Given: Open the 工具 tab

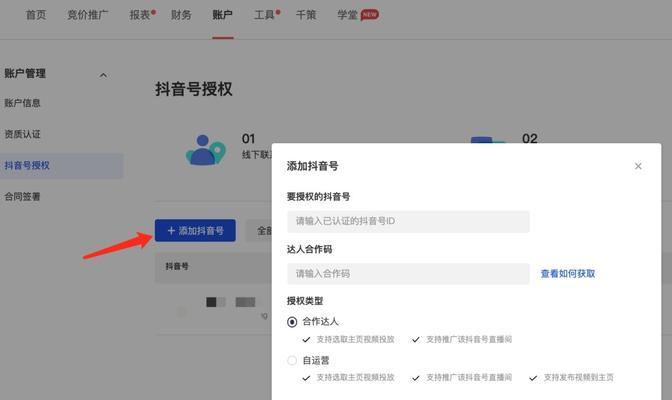Looking at the screenshot, I should (x=264, y=15).
